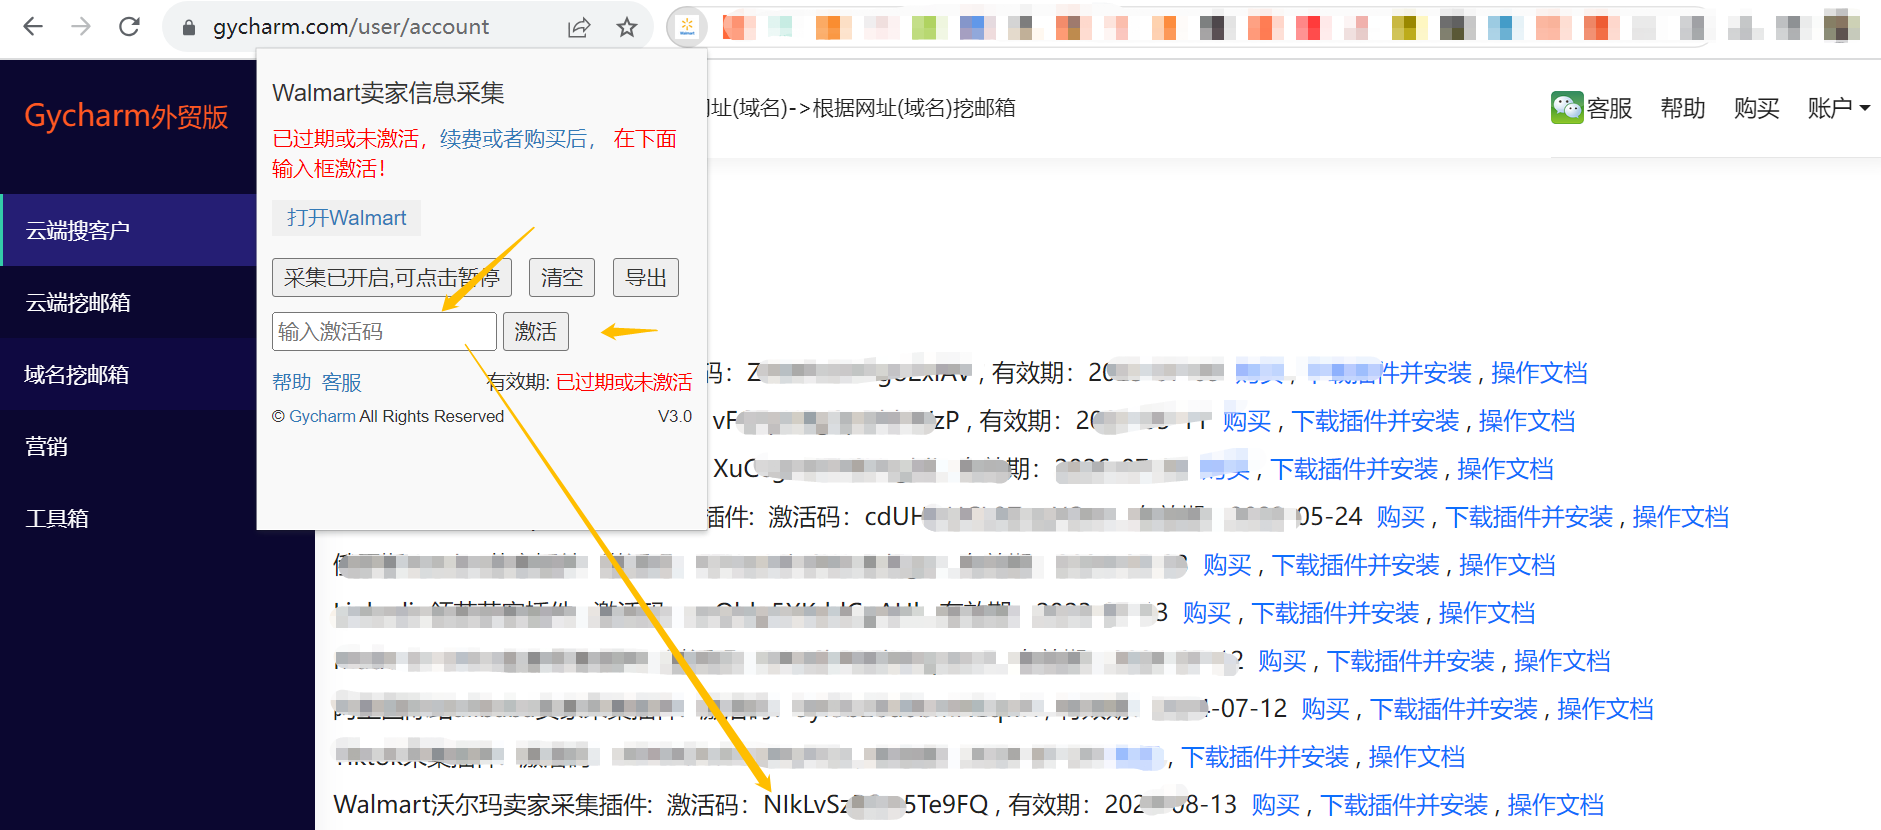Click the browser forward arrow

(81, 27)
